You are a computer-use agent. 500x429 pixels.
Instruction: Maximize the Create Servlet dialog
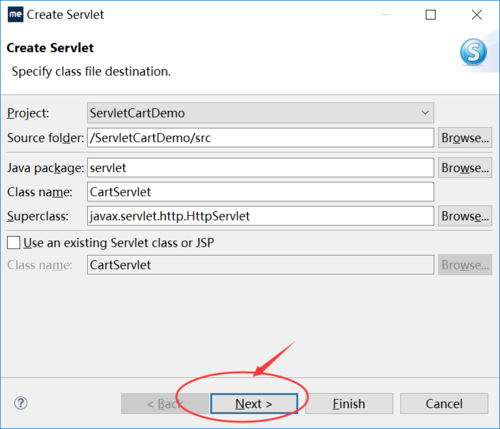click(430, 15)
